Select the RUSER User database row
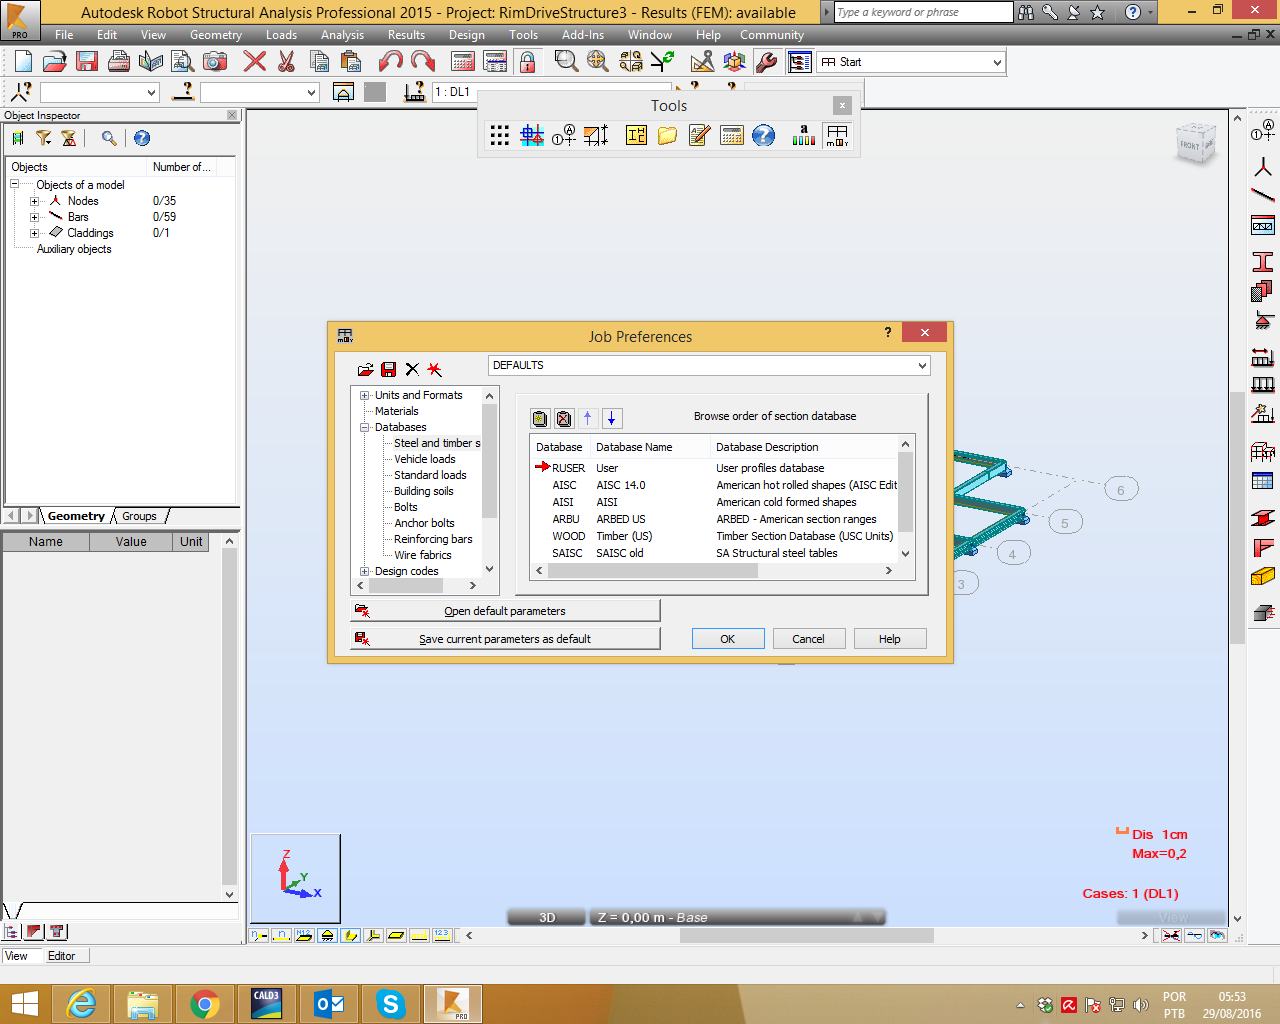 [x=600, y=467]
